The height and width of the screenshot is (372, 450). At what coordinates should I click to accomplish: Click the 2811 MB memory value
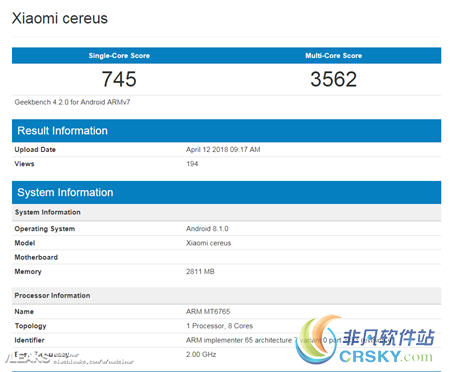click(x=200, y=271)
